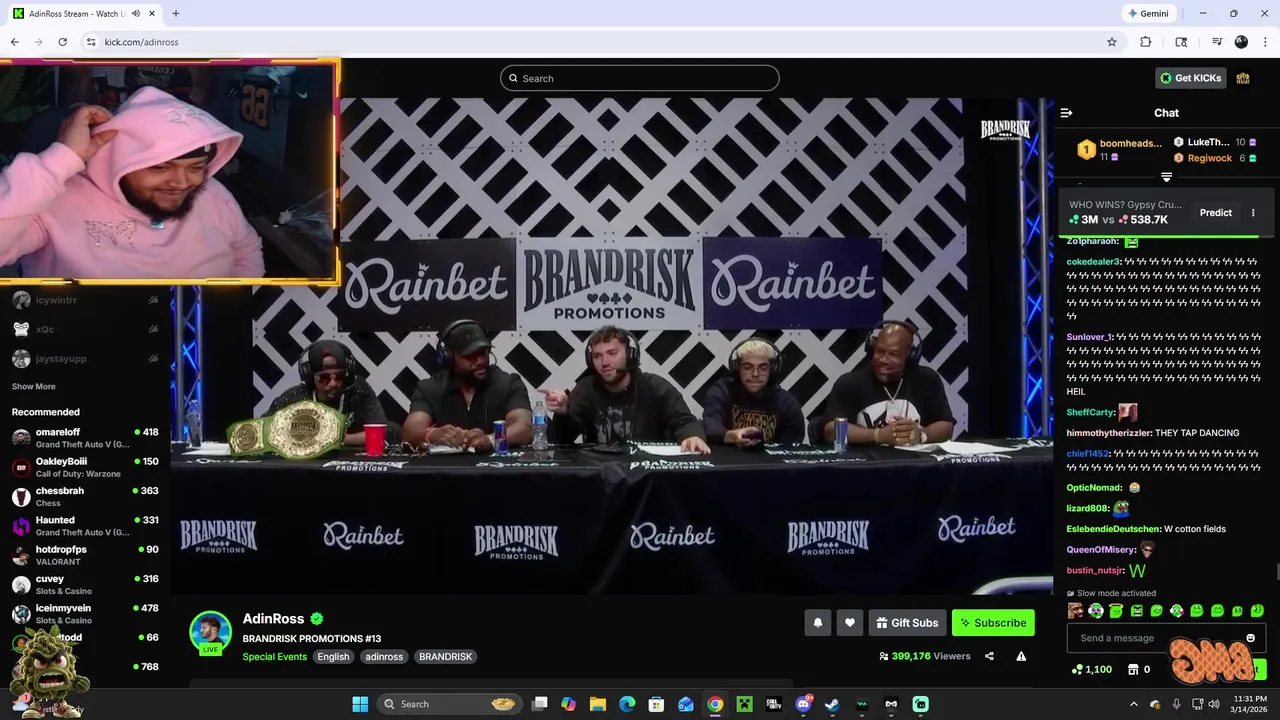Open Minecraft from taskbar

pyautogui.click(x=744, y=704)
